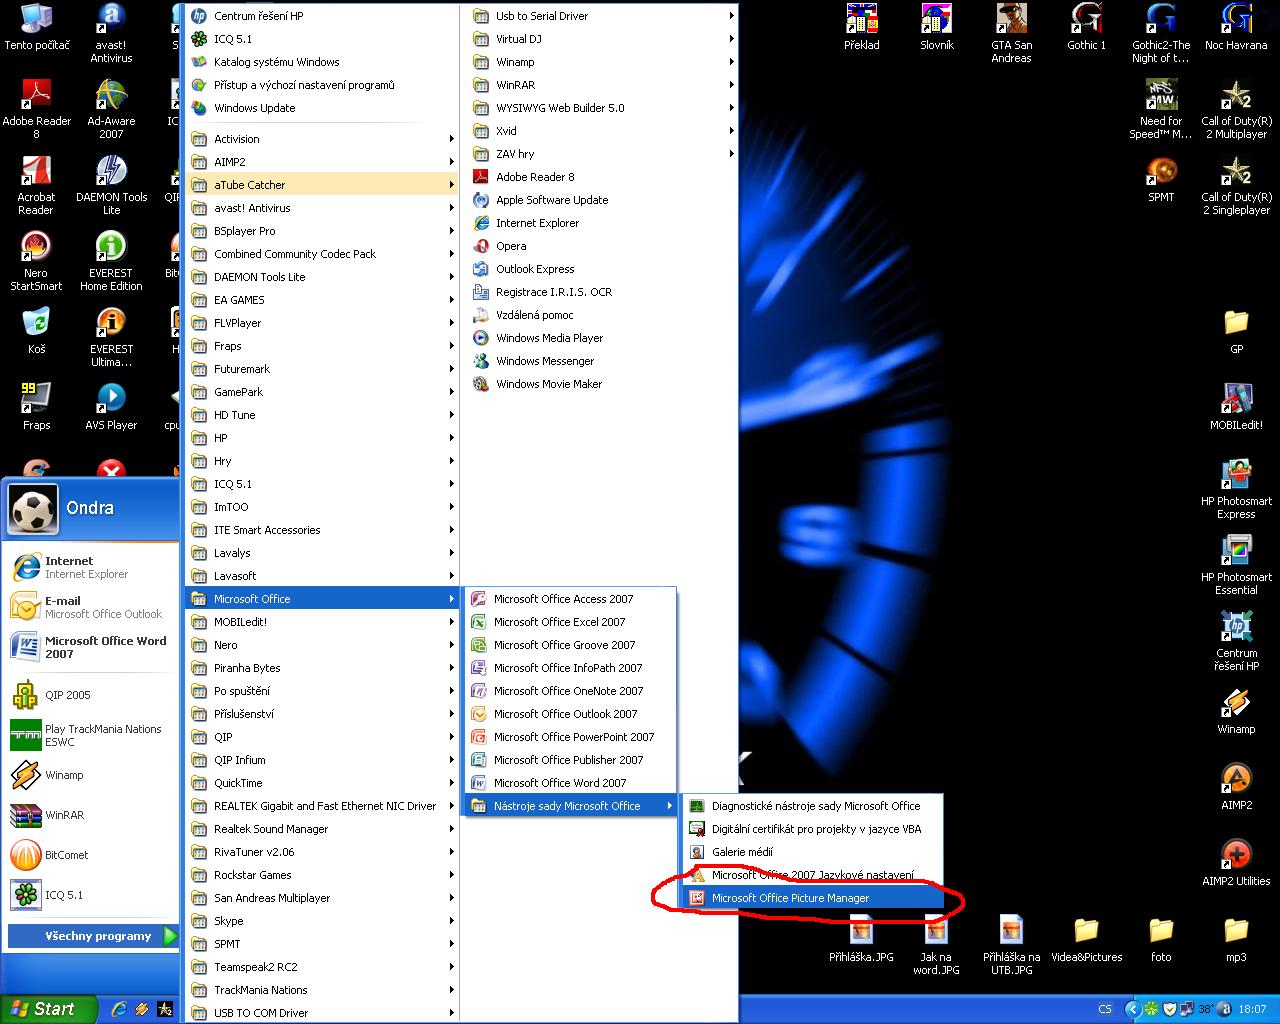Image resolution: width=1280 pixels, height=1024 pixels.
Task: Open Windows Update from programs list
Action: (x=322, y=108)
